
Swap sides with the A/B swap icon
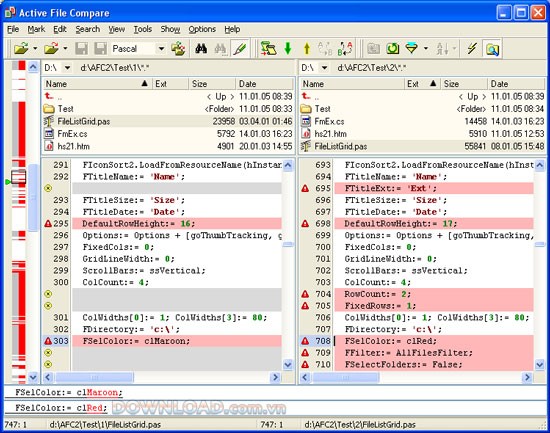click(x=345, y=48)
